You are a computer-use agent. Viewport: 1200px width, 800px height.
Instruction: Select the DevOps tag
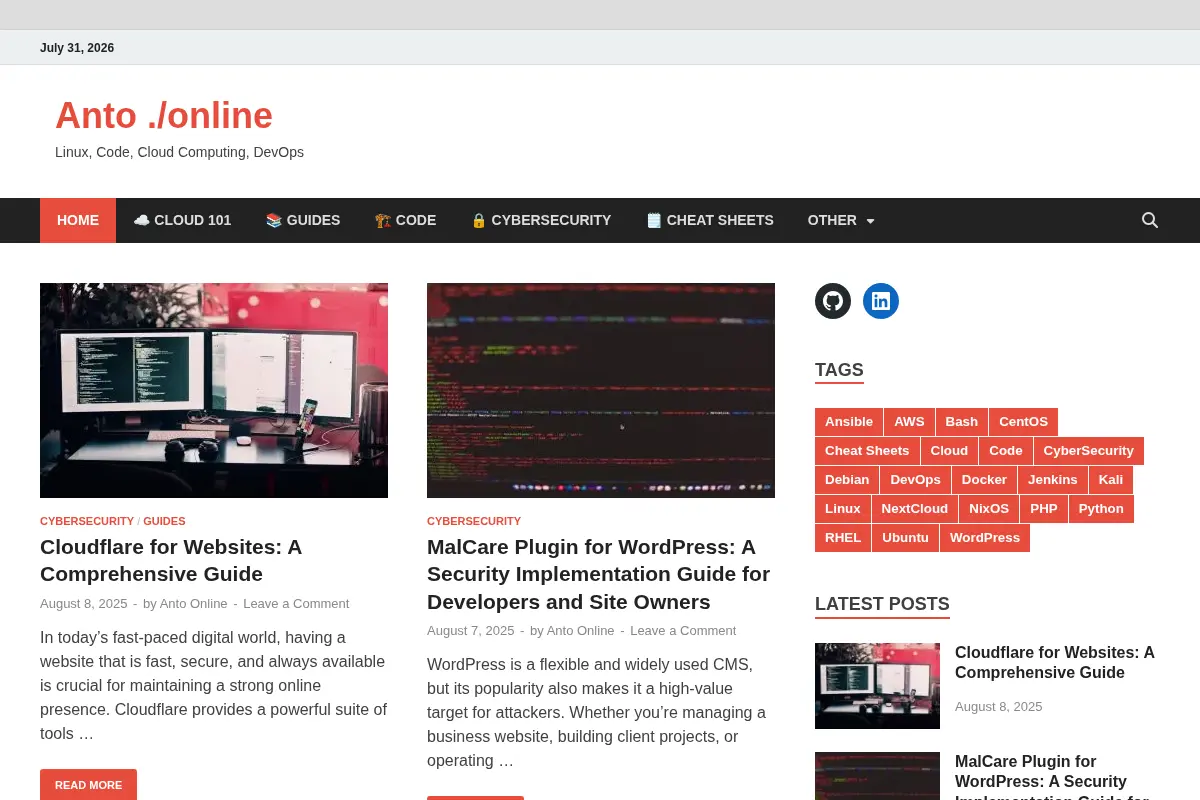(x=916, y=480)
